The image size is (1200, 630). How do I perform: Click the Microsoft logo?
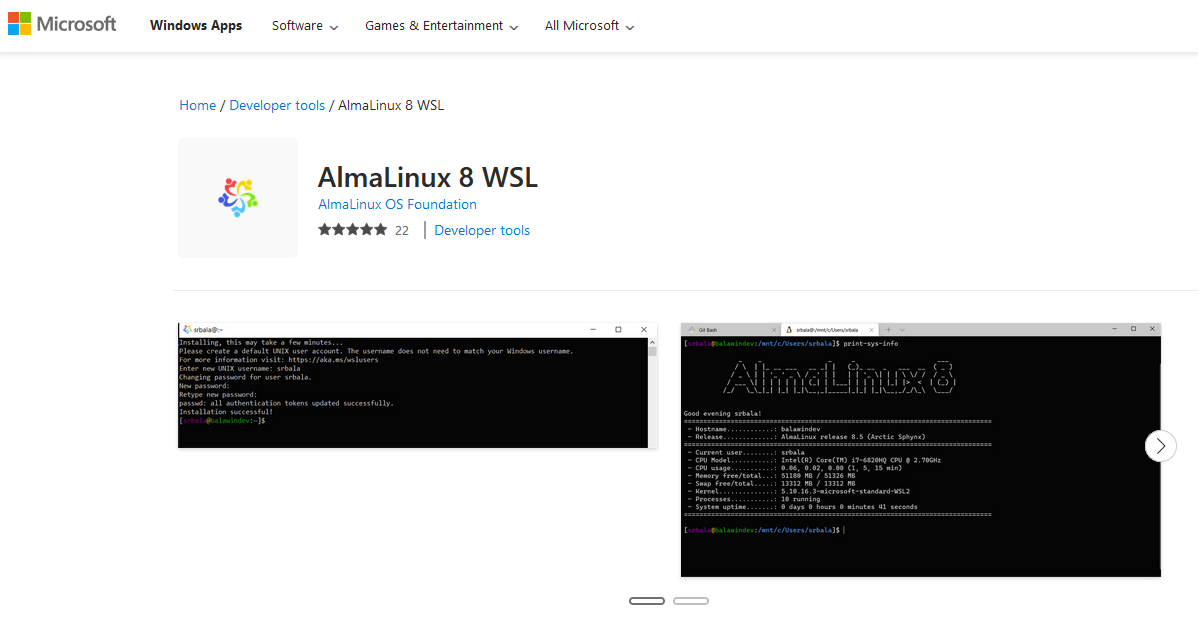pos(62,25)
